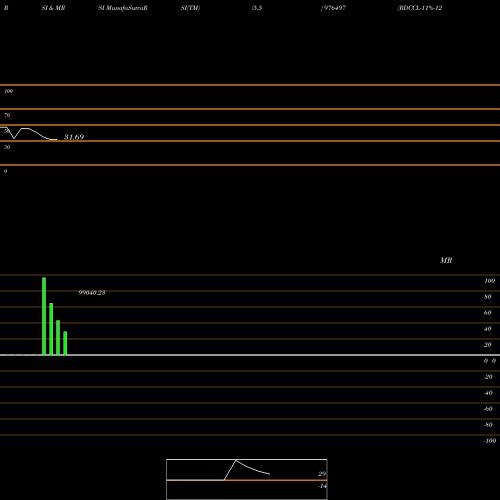Click the RSI value label 31.69

tap(74, 137)
